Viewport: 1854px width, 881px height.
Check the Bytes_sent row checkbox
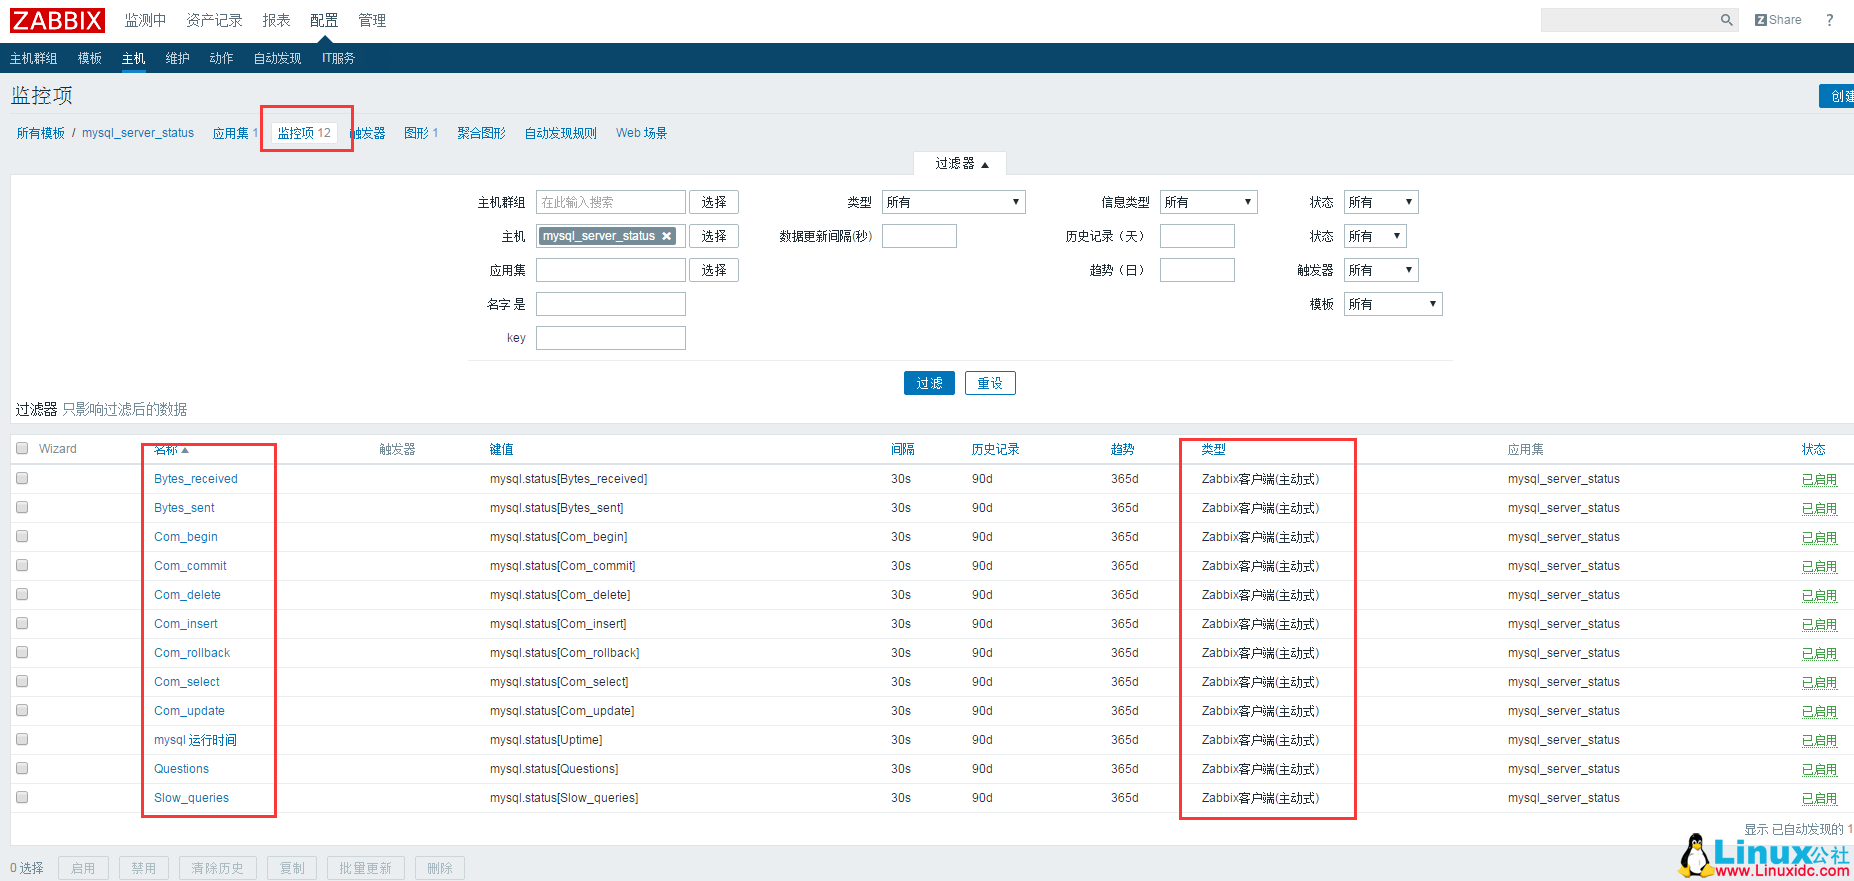pyautogui.click(x=22, y=507)
